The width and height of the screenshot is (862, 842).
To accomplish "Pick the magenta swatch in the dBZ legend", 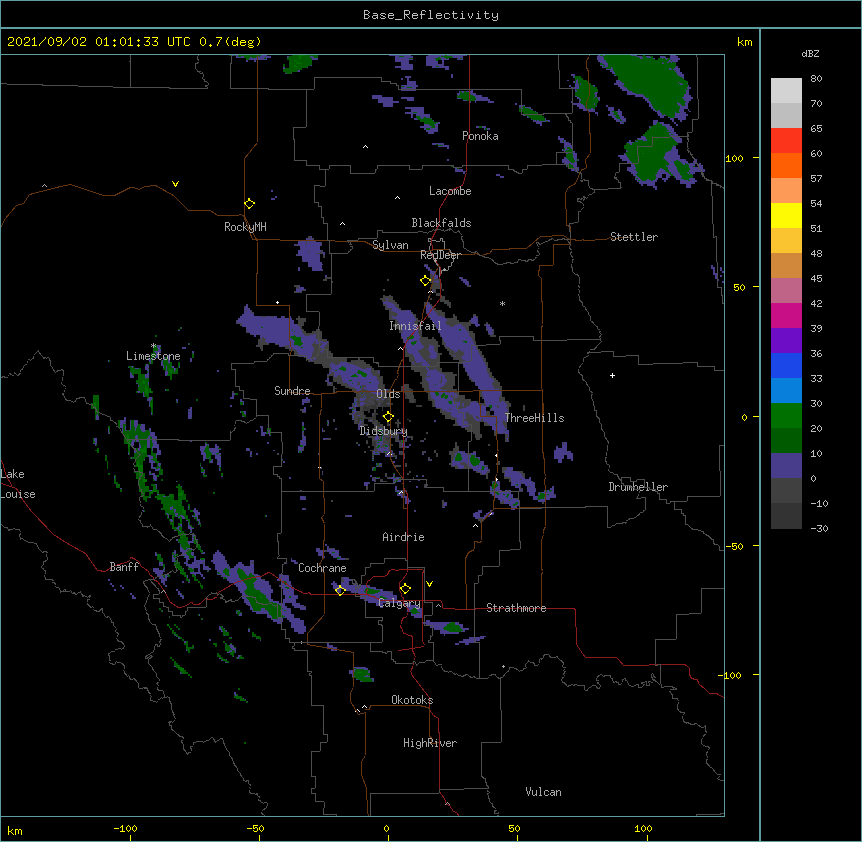I will tap(786, 315).
